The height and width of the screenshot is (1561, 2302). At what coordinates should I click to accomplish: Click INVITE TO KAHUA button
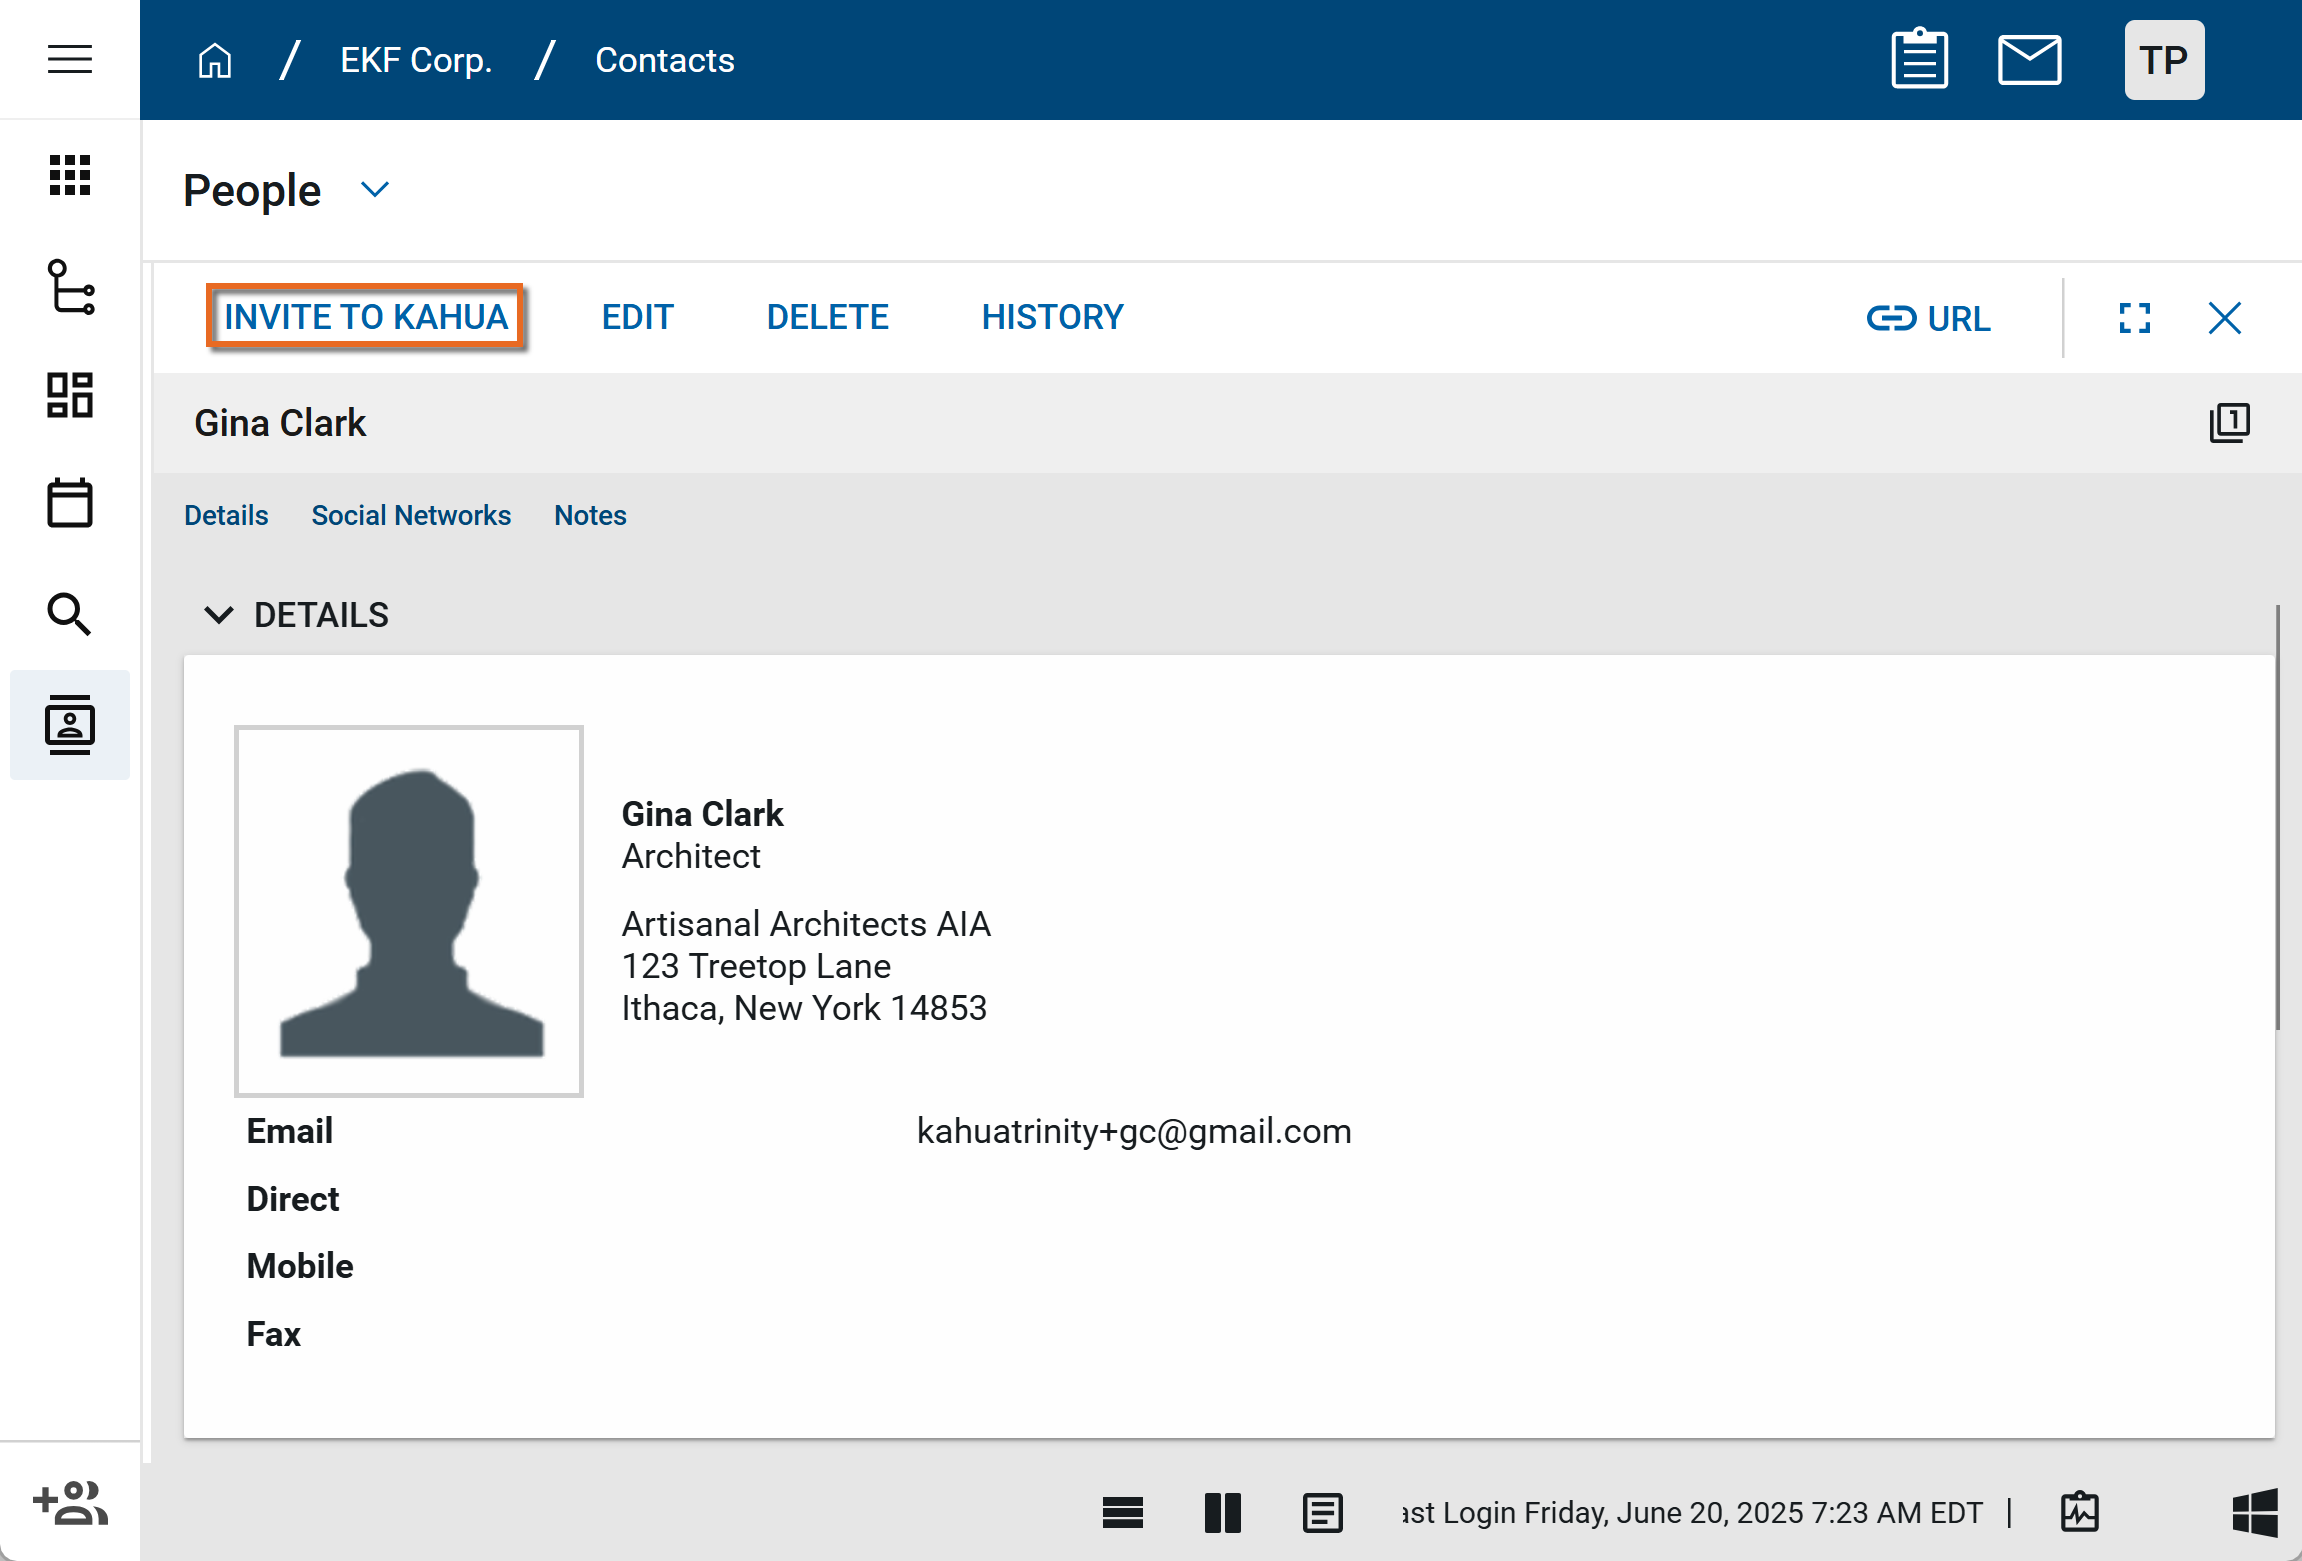tap(365, 317)
